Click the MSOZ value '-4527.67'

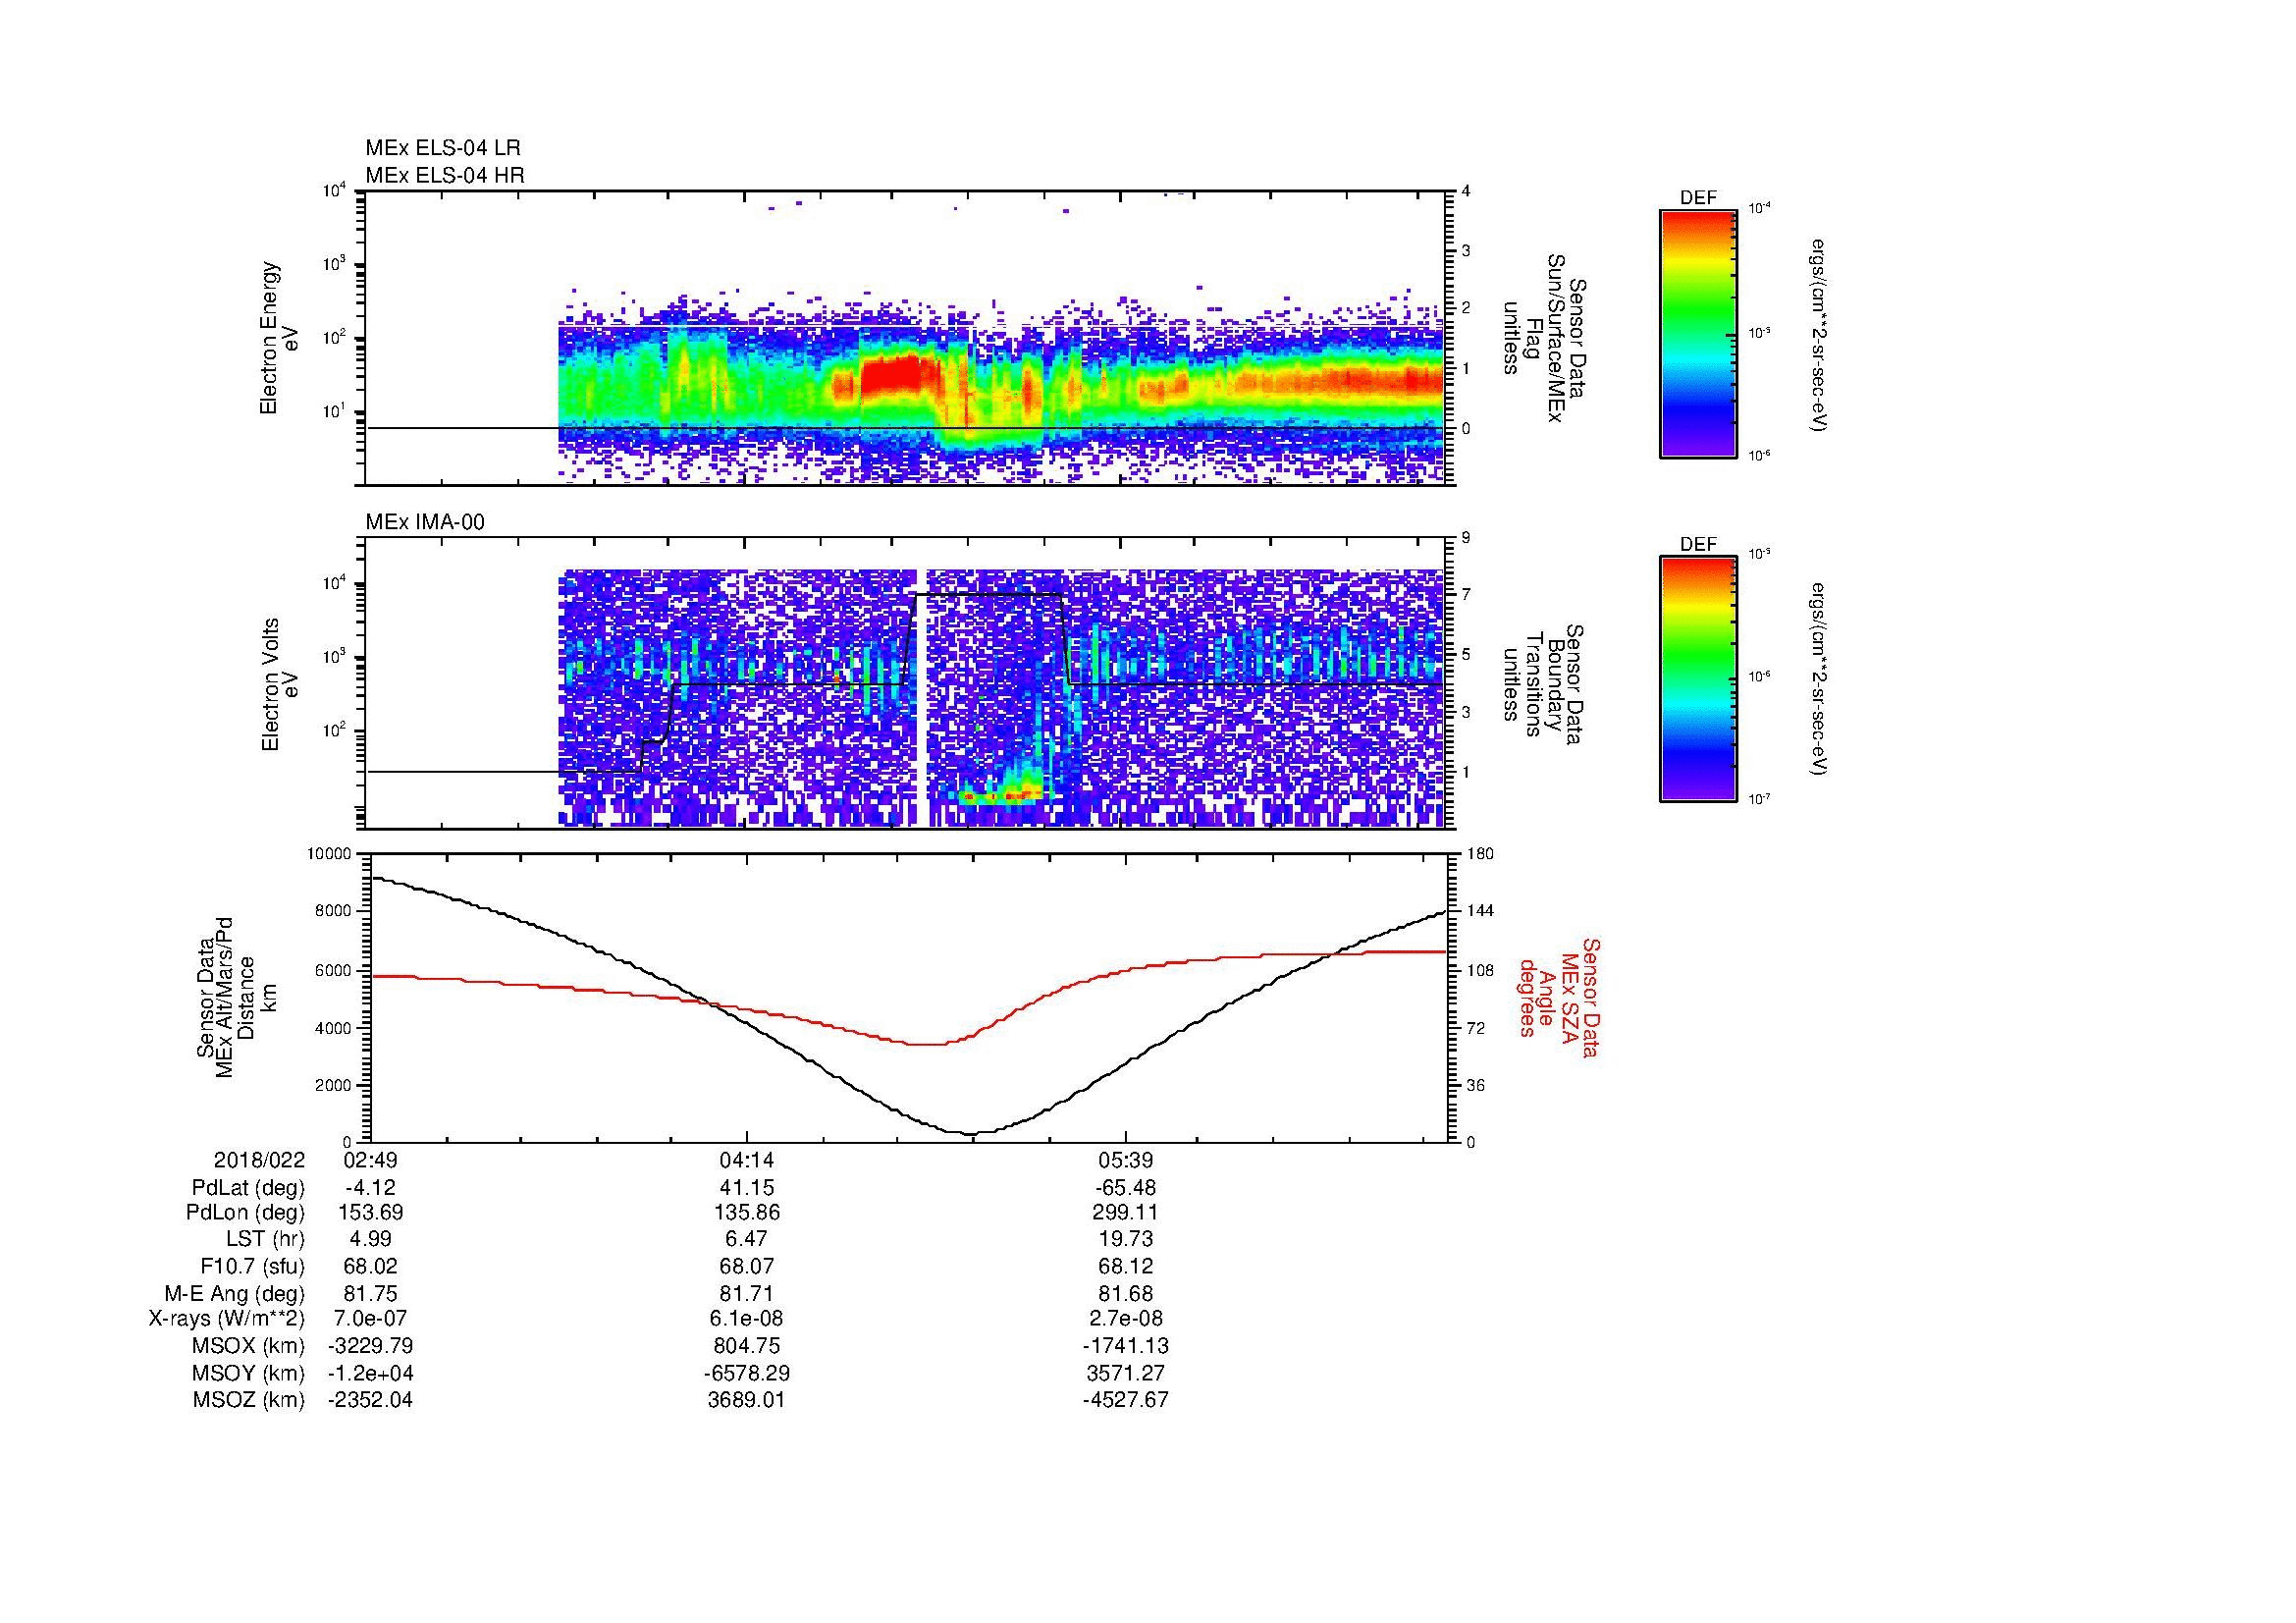[x=1126, y=1400]
